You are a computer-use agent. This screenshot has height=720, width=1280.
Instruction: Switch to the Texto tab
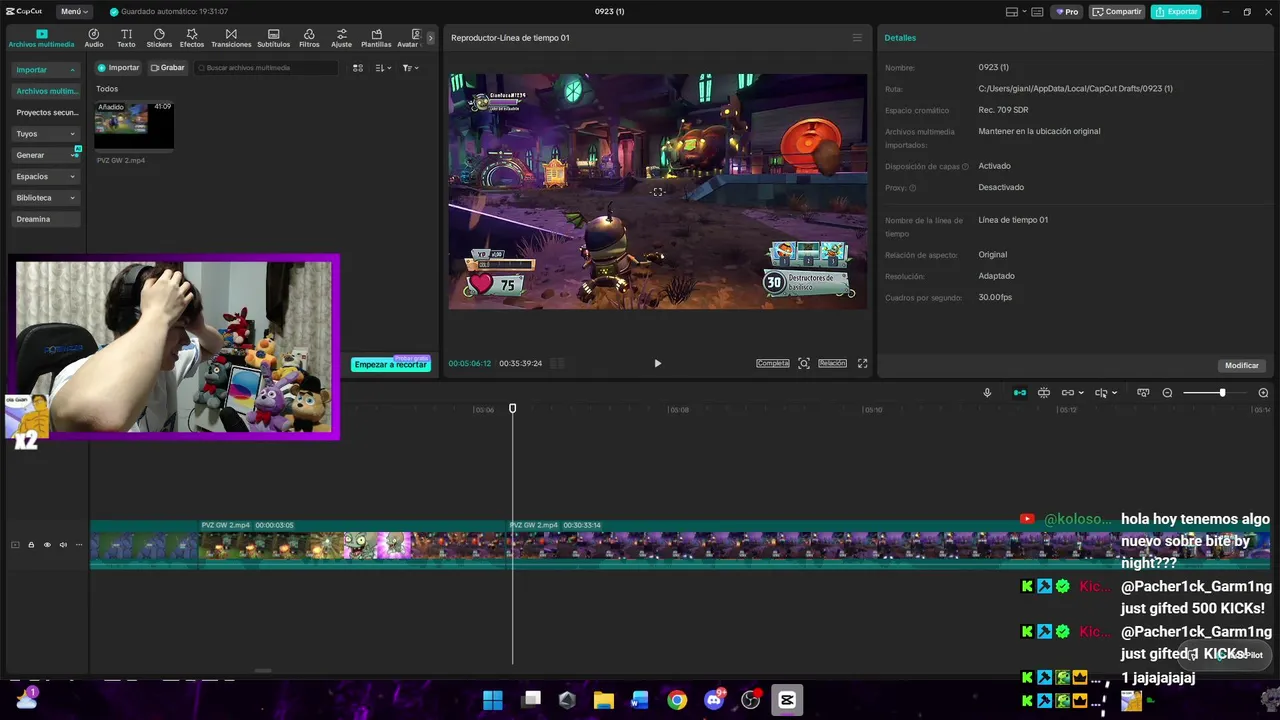coord(126,38)
